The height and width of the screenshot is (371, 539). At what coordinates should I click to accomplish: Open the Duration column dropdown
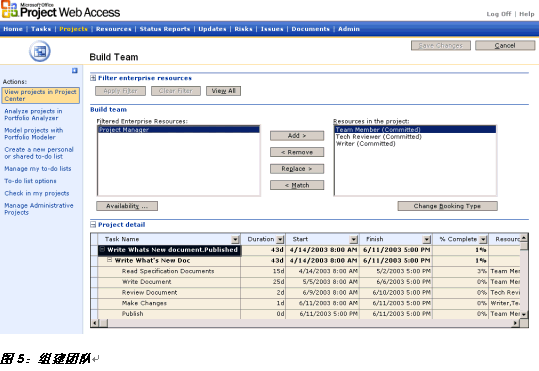point(280,239)
